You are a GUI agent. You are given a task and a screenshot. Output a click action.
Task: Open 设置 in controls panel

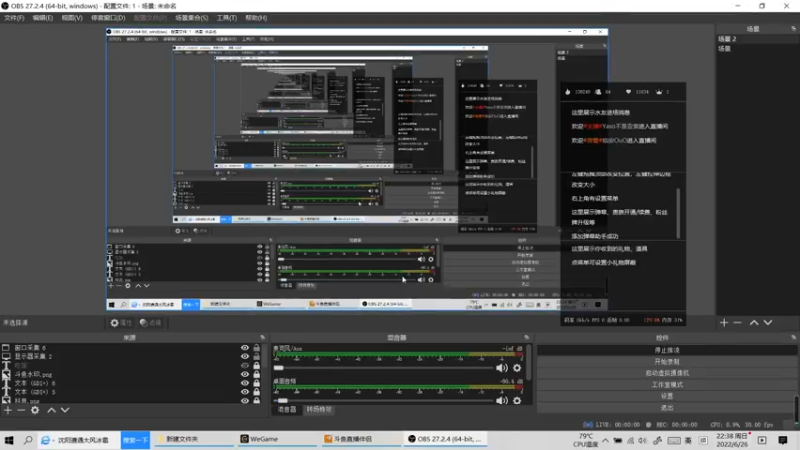click(666, 396)
